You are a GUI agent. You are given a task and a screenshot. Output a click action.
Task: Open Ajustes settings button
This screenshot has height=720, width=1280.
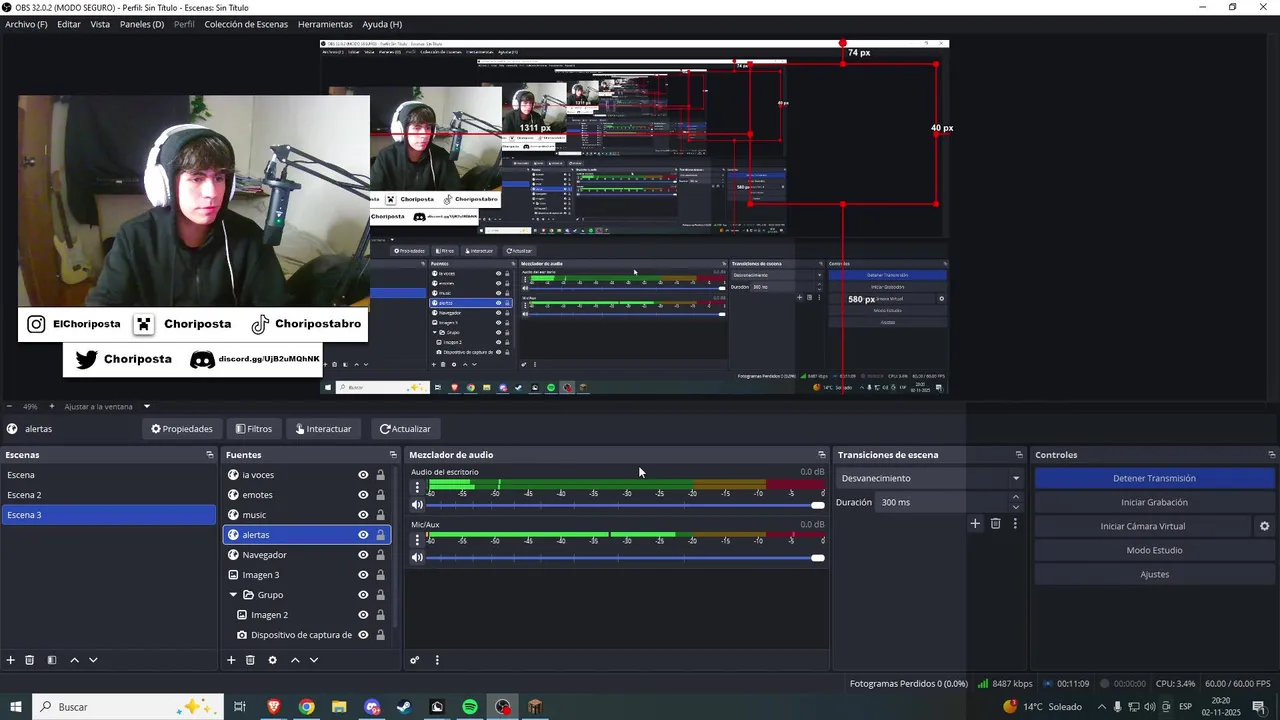coord(1154,574)
